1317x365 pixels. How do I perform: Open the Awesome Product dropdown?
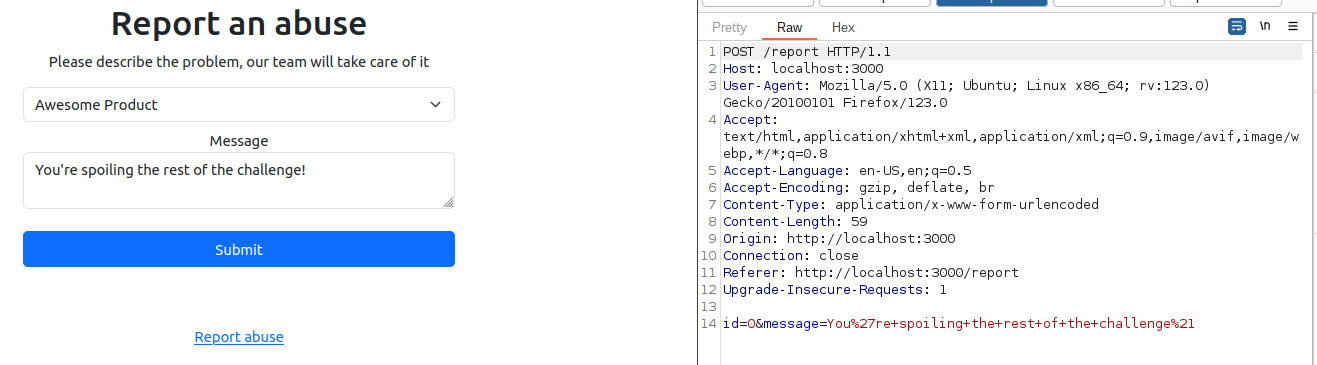239,104
